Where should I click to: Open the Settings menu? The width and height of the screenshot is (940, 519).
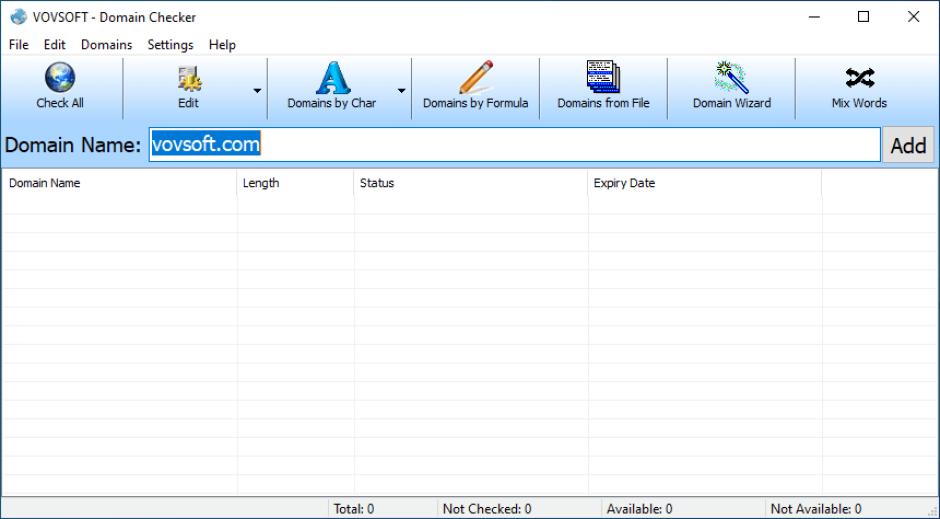click(x=170, y=45)
